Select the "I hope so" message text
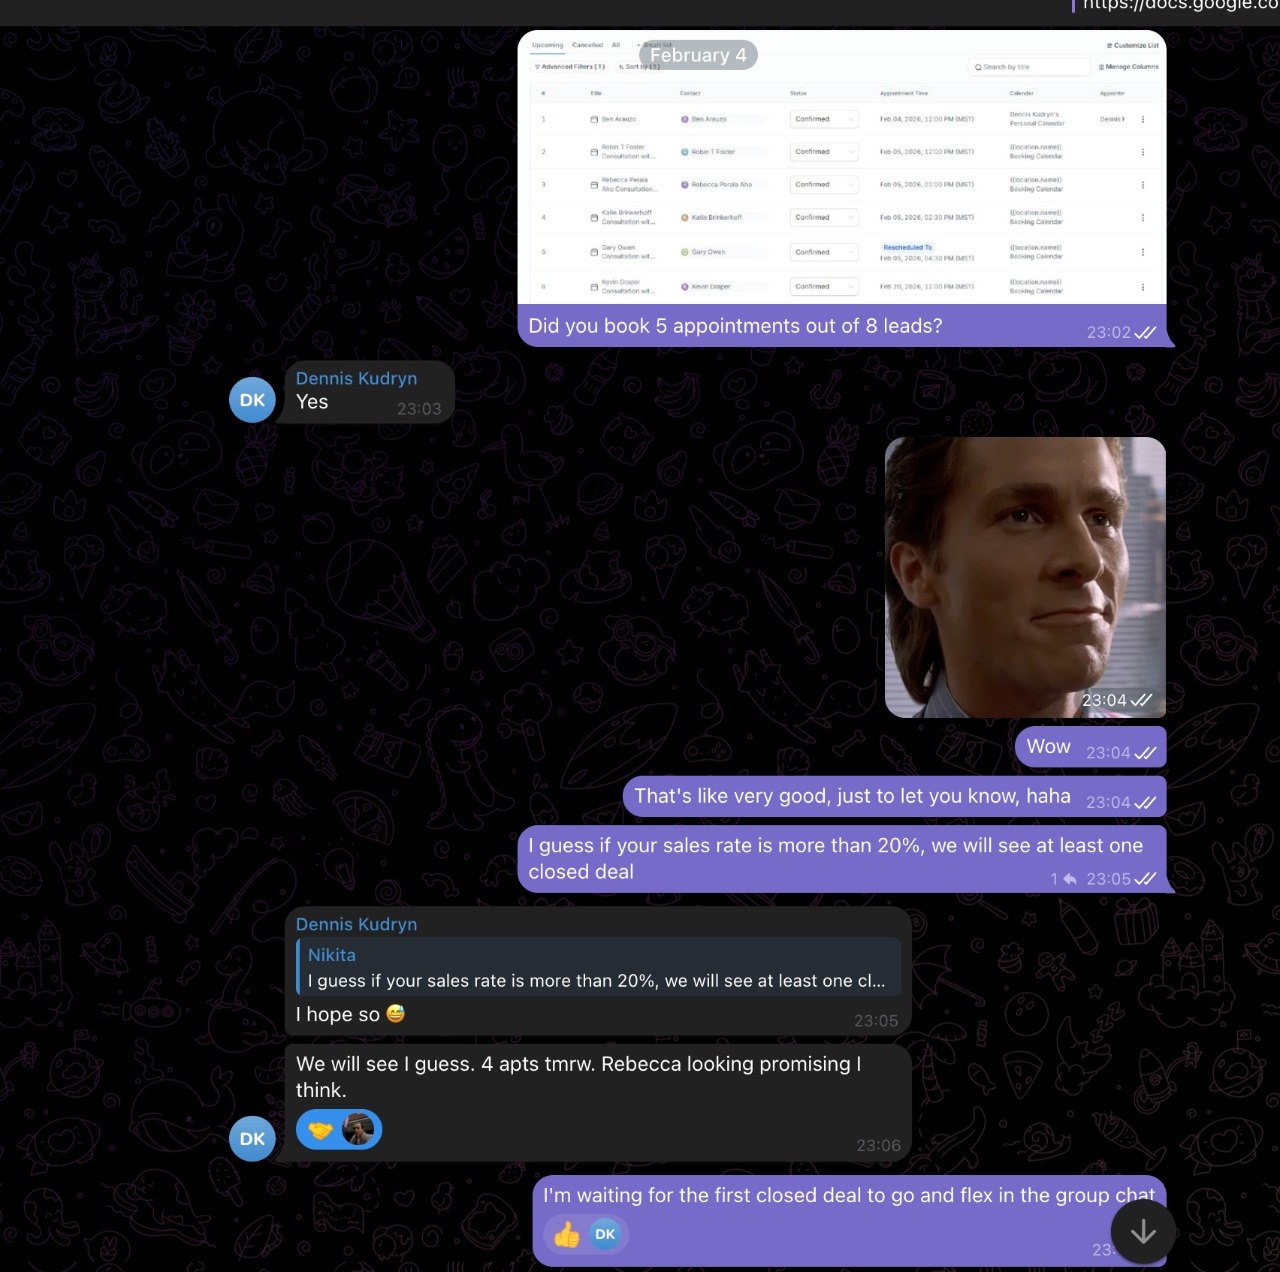The width and height of the screenshot is (1280, 1272). (x=350, y=1014)
